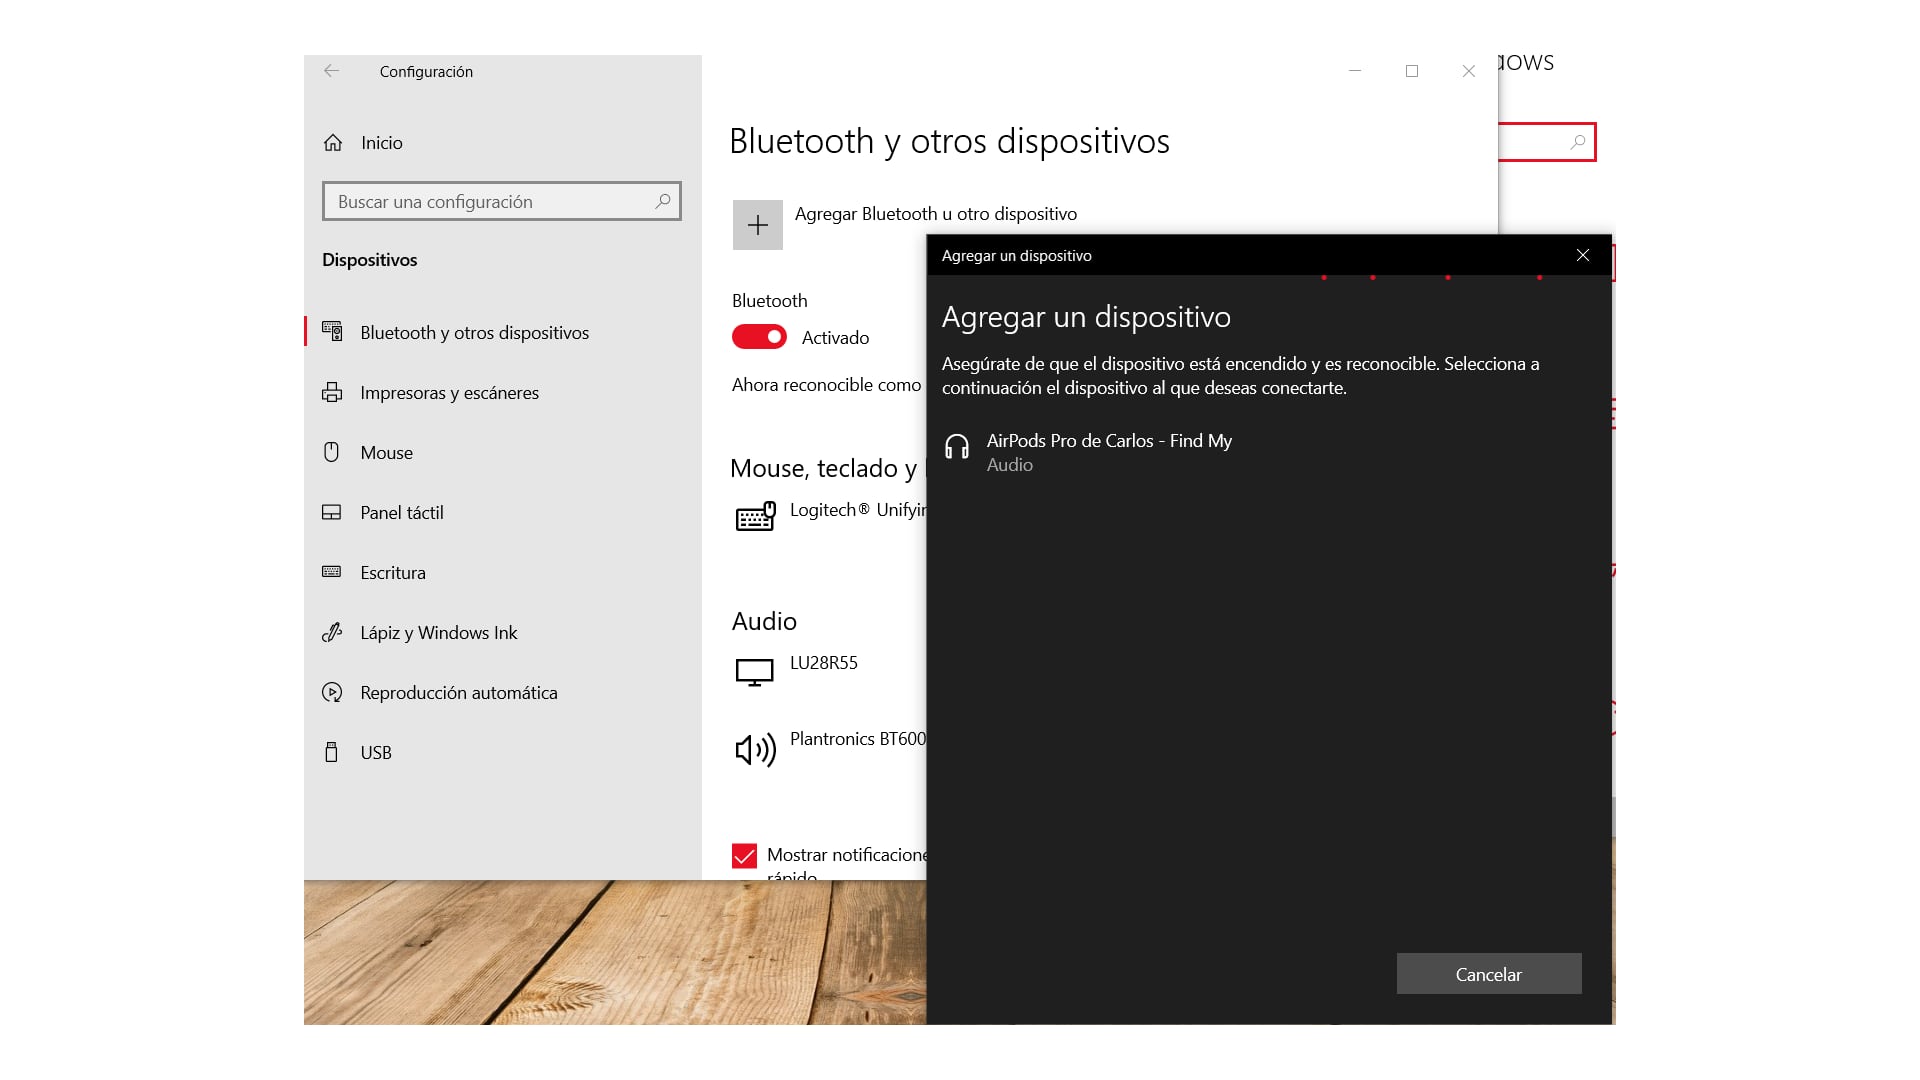The height and width of the screenshot is (1080, 1920).
Task: Click the Bluetooth y otros dispositivos sidebar icon
Action: [x=332, y=332]
